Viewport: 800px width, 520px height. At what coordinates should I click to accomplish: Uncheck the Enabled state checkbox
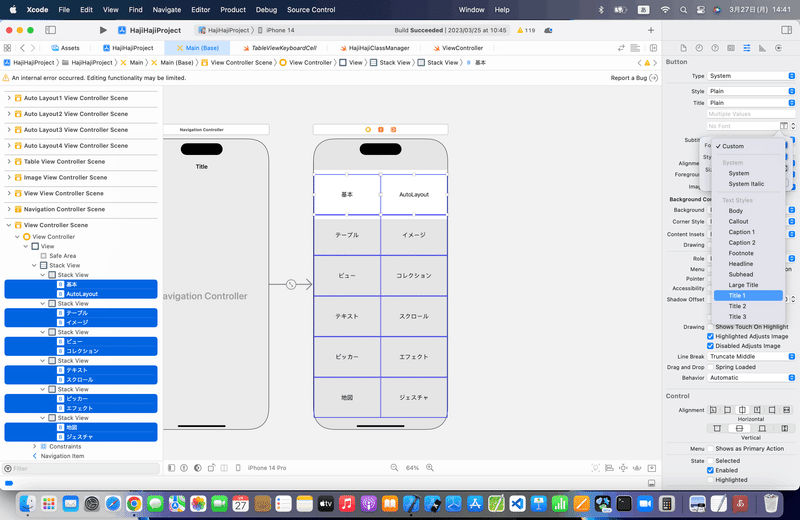tap(710, 470)
